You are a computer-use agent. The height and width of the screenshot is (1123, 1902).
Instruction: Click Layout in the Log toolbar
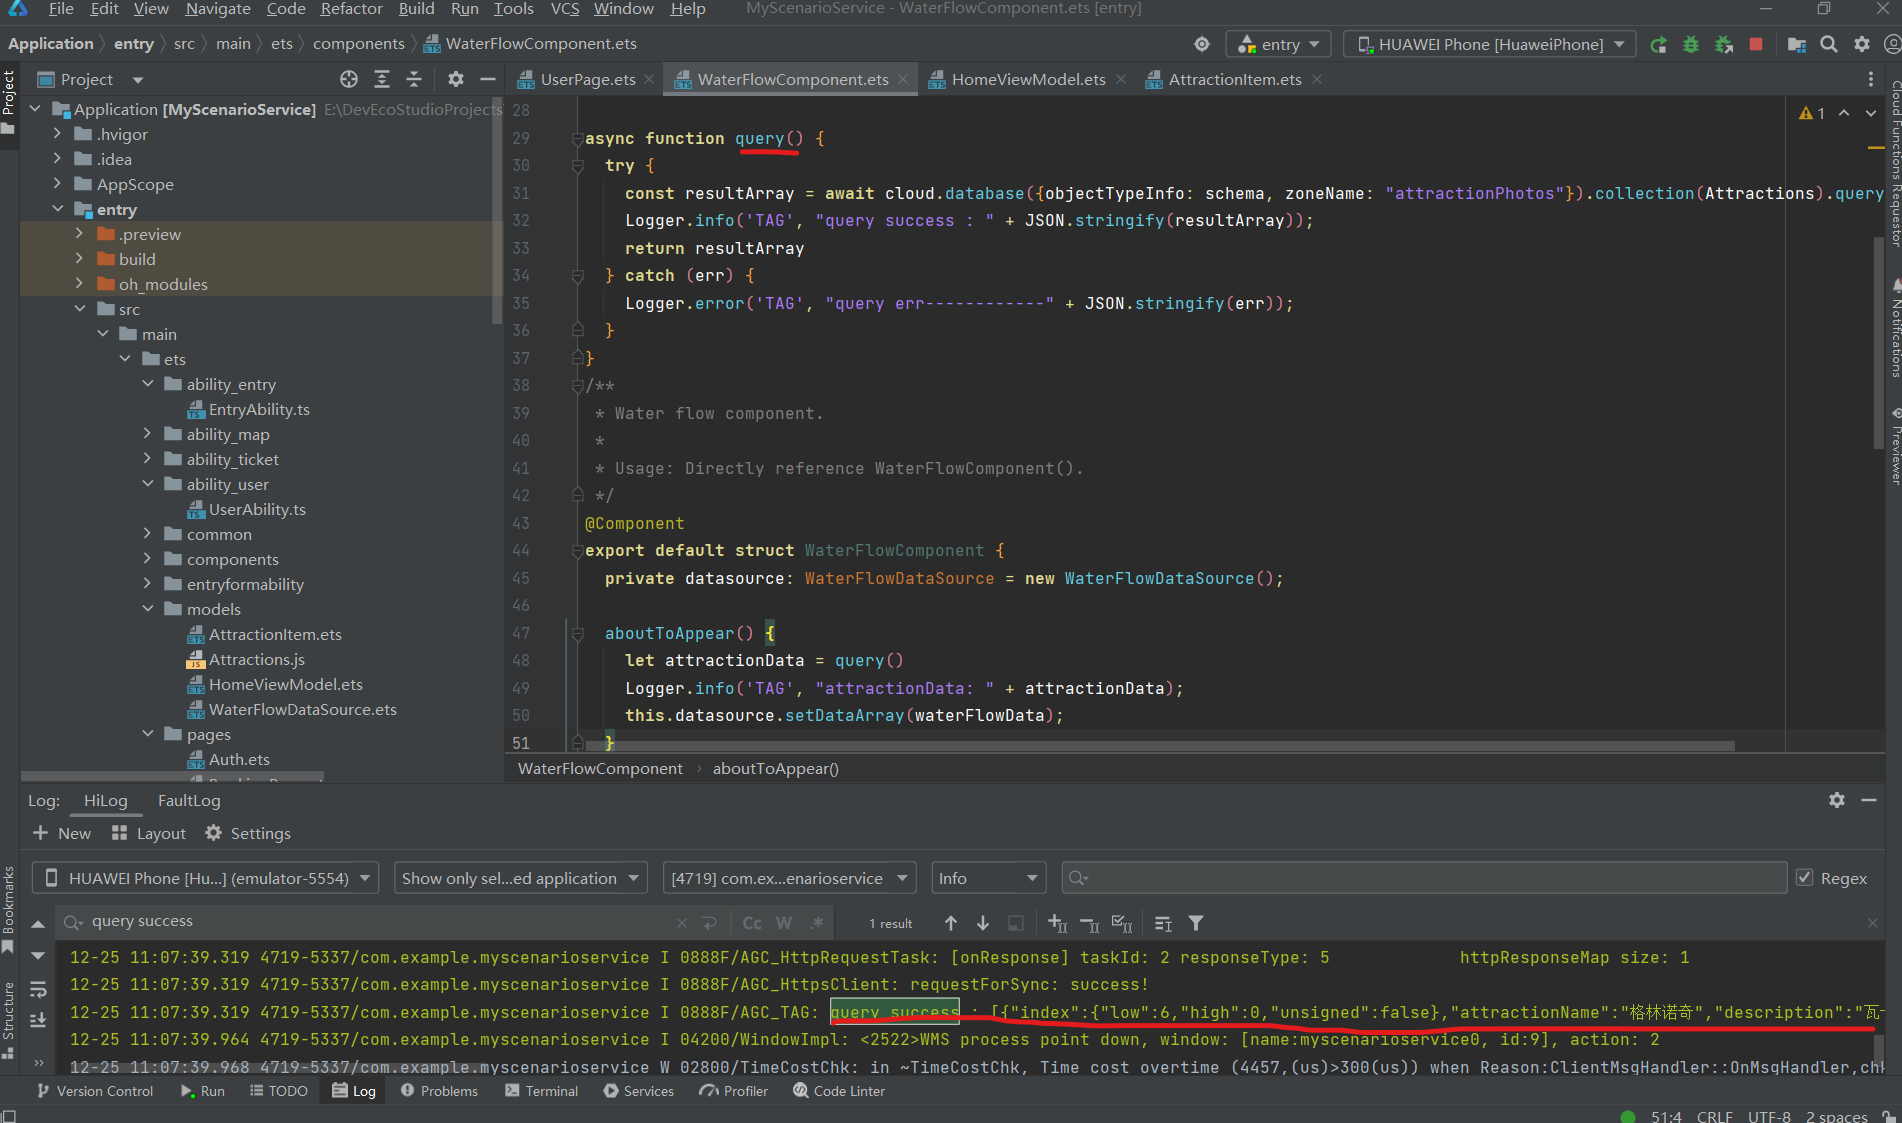point(149,833)
